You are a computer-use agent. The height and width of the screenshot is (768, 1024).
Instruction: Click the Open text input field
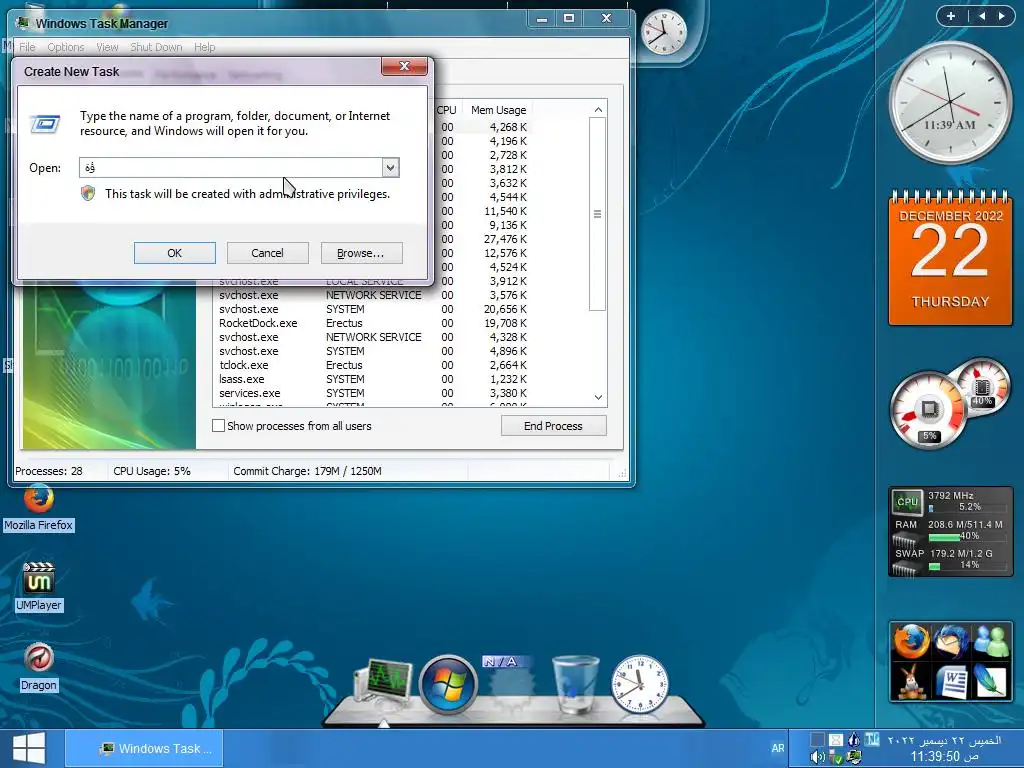pyautogui.click(x=231, y=168)
